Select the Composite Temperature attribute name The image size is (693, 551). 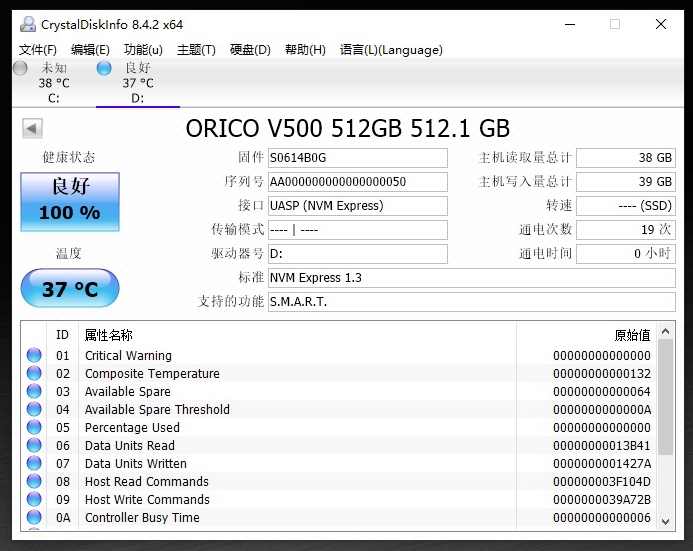(x=152, y=373)
